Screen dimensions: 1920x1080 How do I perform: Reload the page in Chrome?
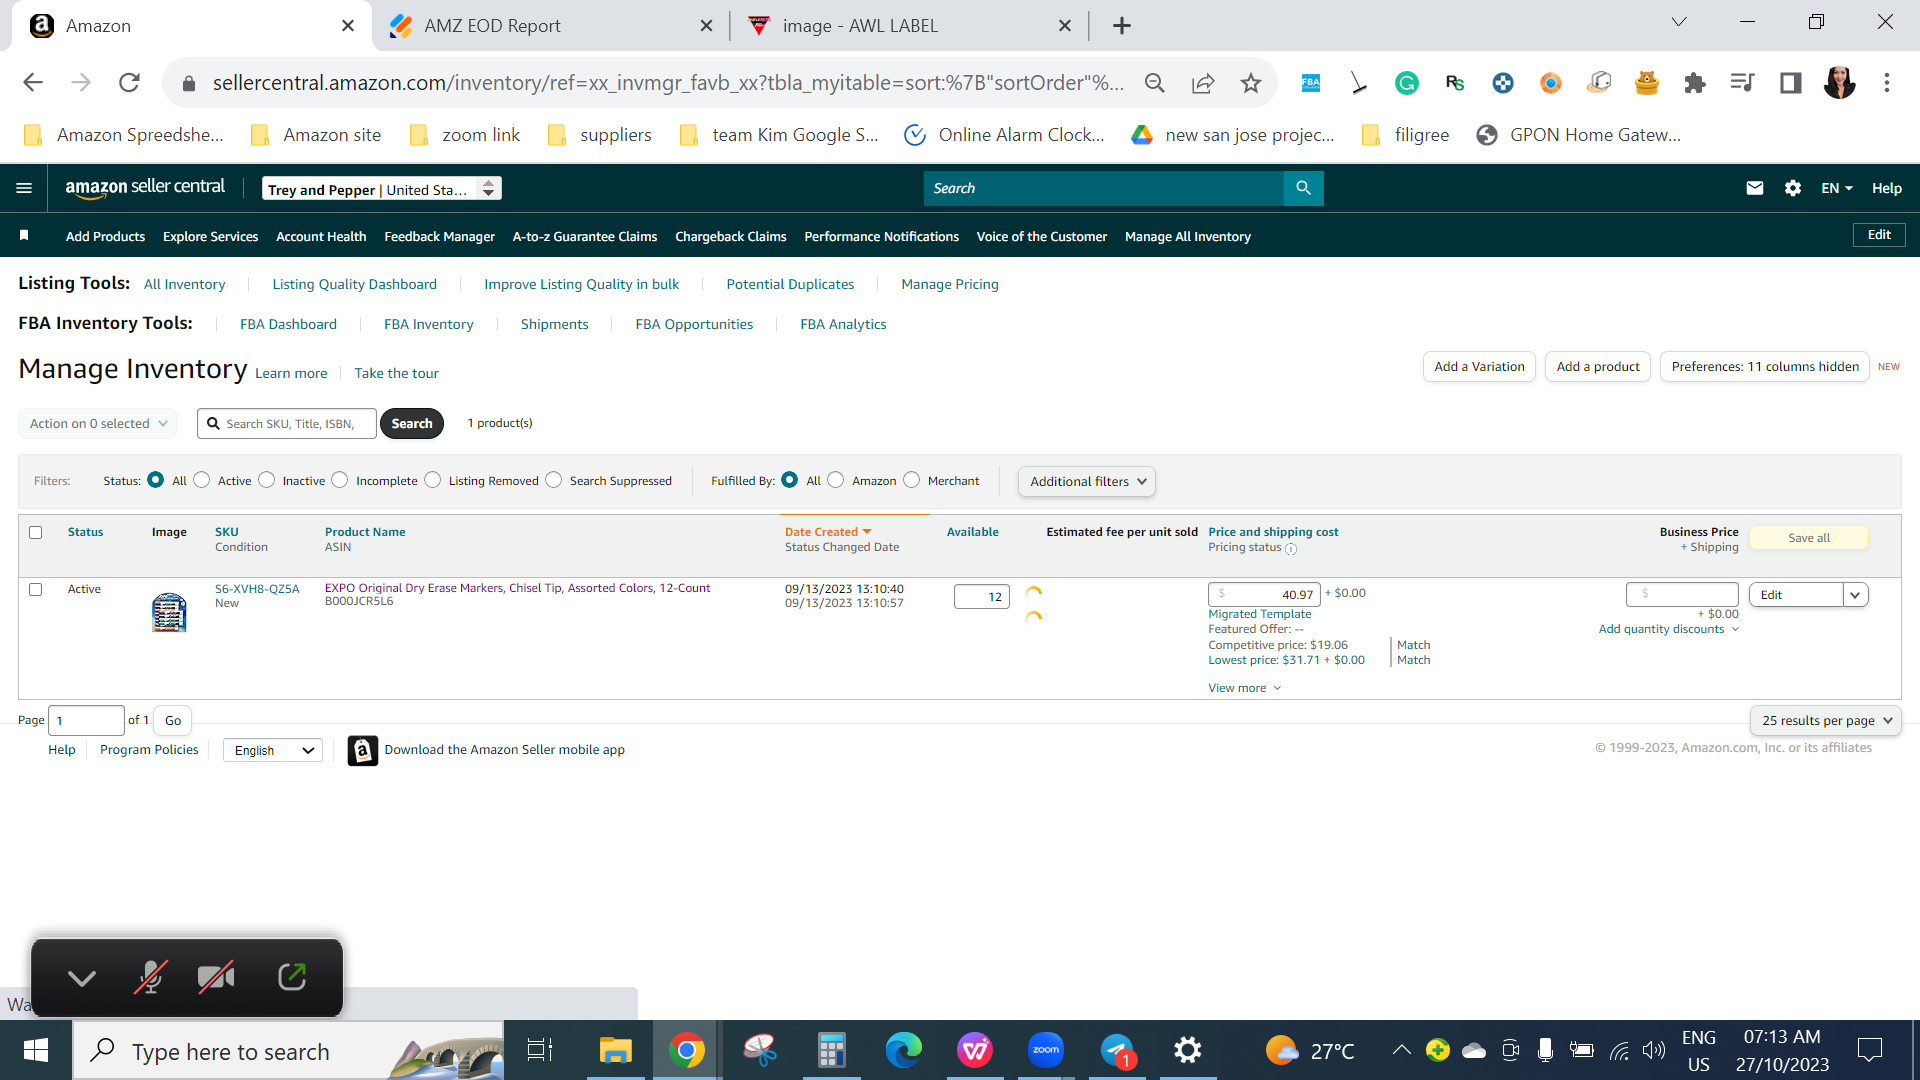[129, 83]
